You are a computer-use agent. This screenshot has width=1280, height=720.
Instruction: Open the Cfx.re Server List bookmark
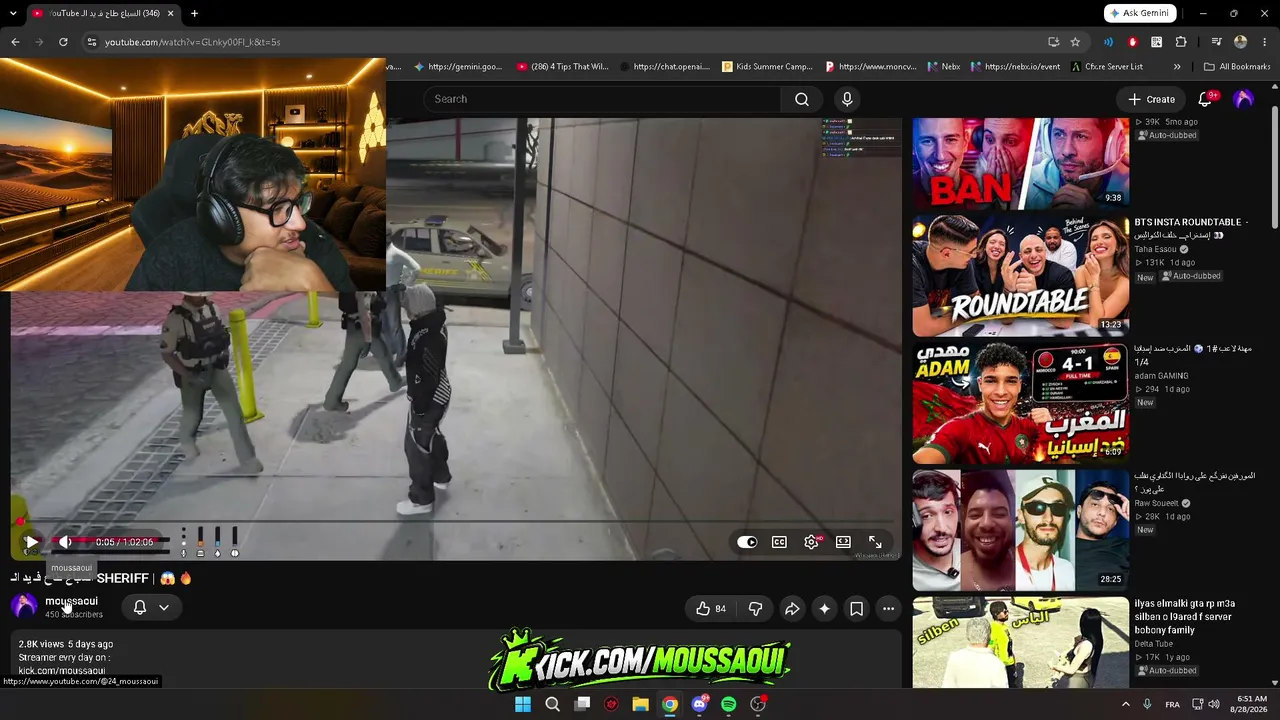[x=1106, y=67]
